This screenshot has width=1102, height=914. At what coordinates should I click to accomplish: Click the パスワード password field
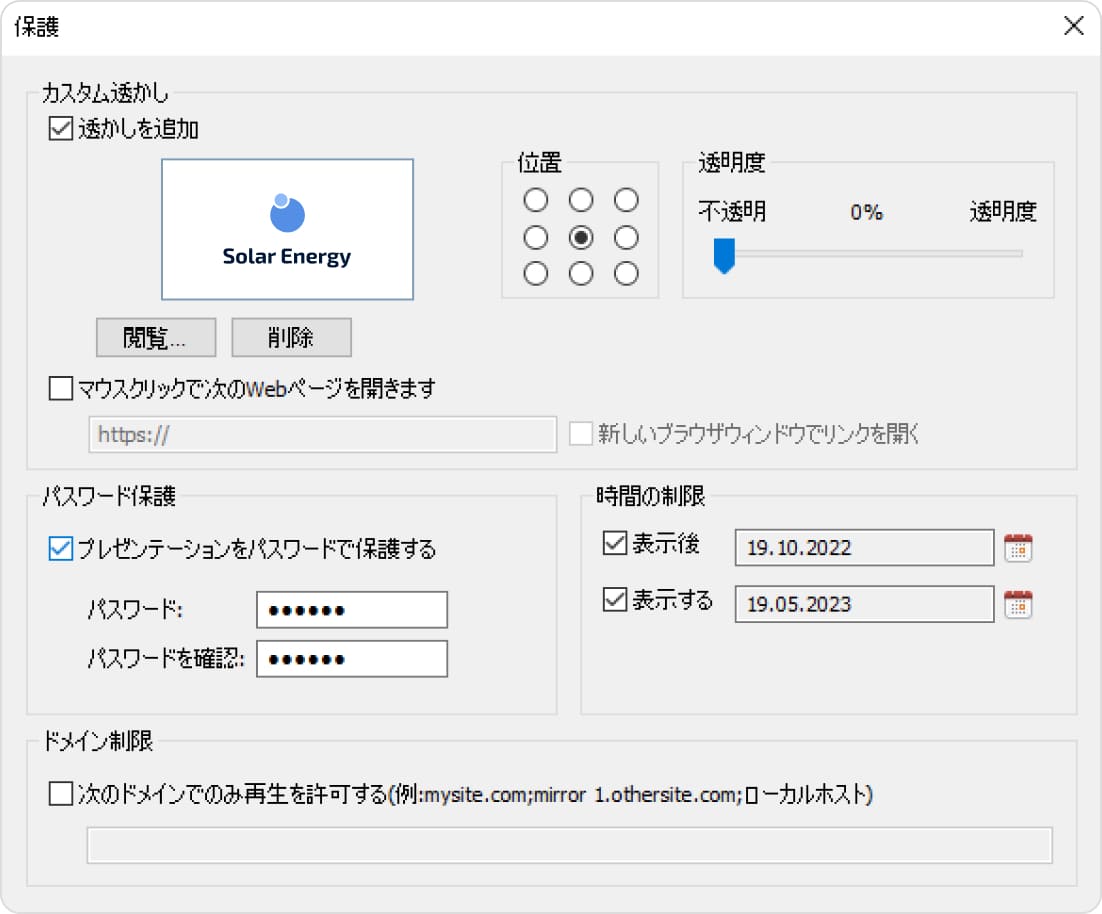(352, 609)
